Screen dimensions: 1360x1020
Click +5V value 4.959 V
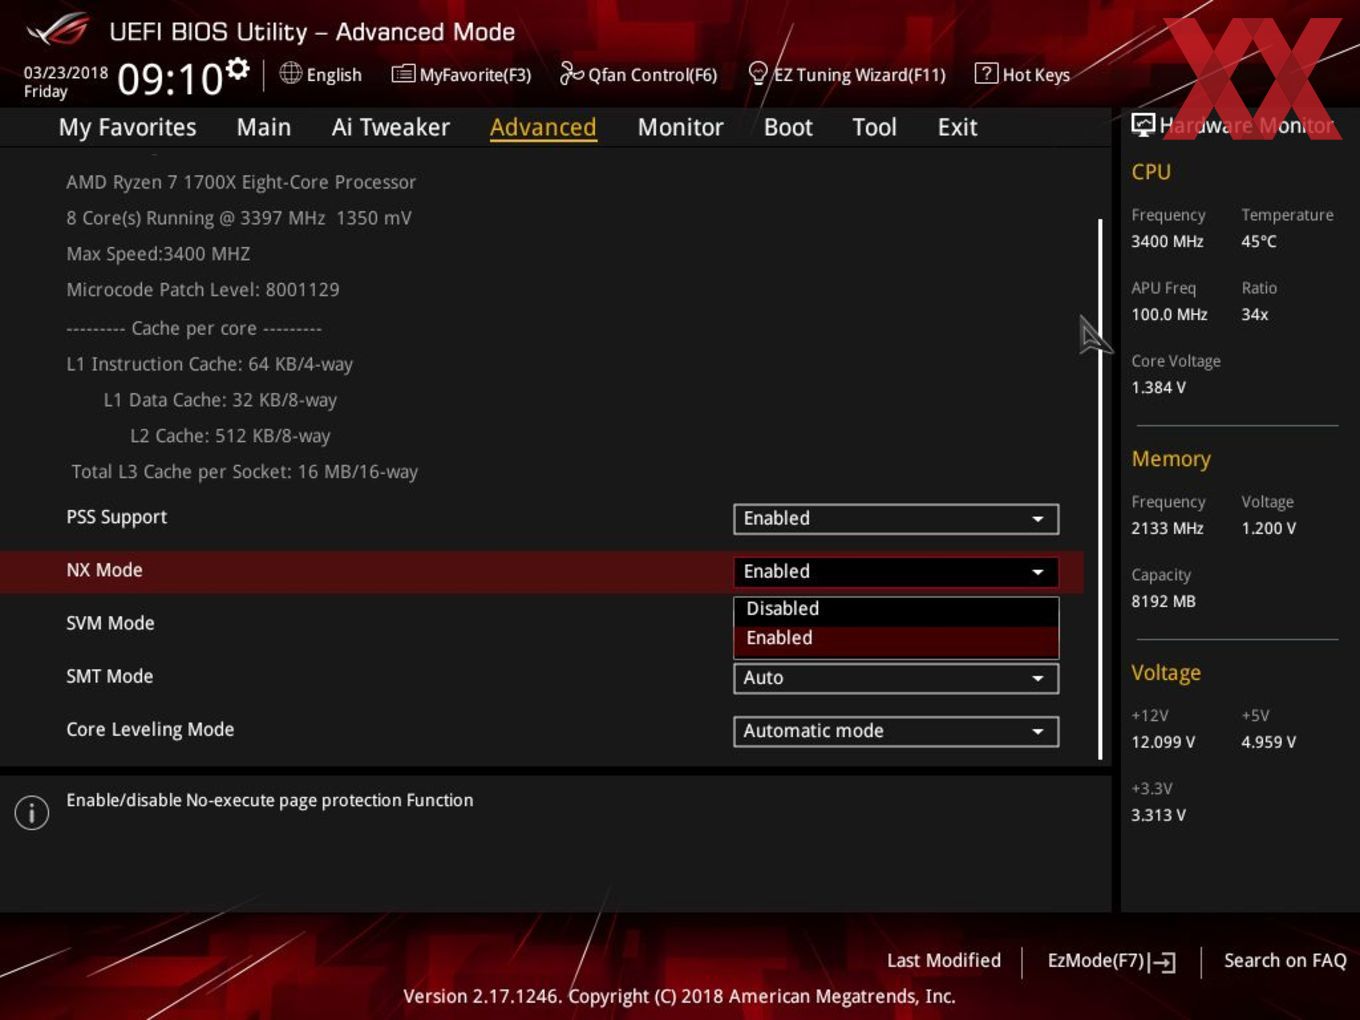(x=1269, y=742)
